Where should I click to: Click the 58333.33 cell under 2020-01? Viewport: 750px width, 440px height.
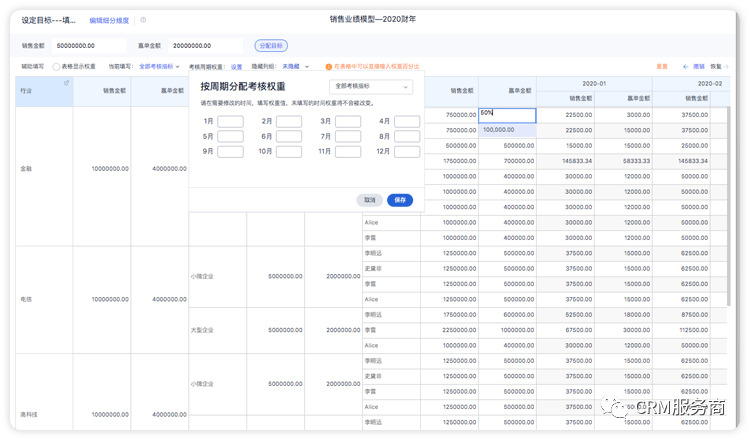click(x=623, y=161)
